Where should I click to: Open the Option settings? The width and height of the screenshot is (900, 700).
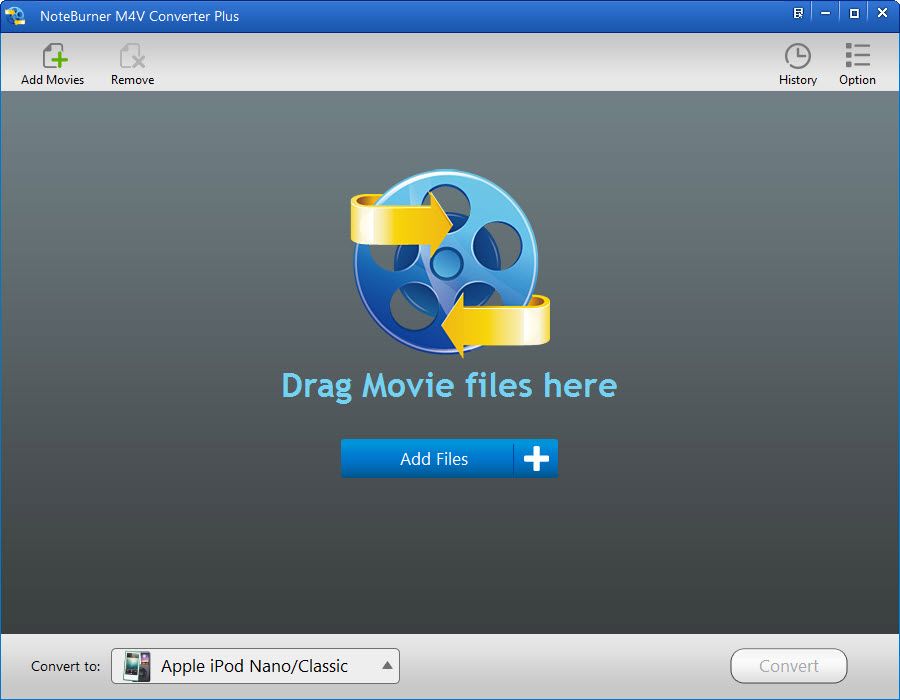857,63
